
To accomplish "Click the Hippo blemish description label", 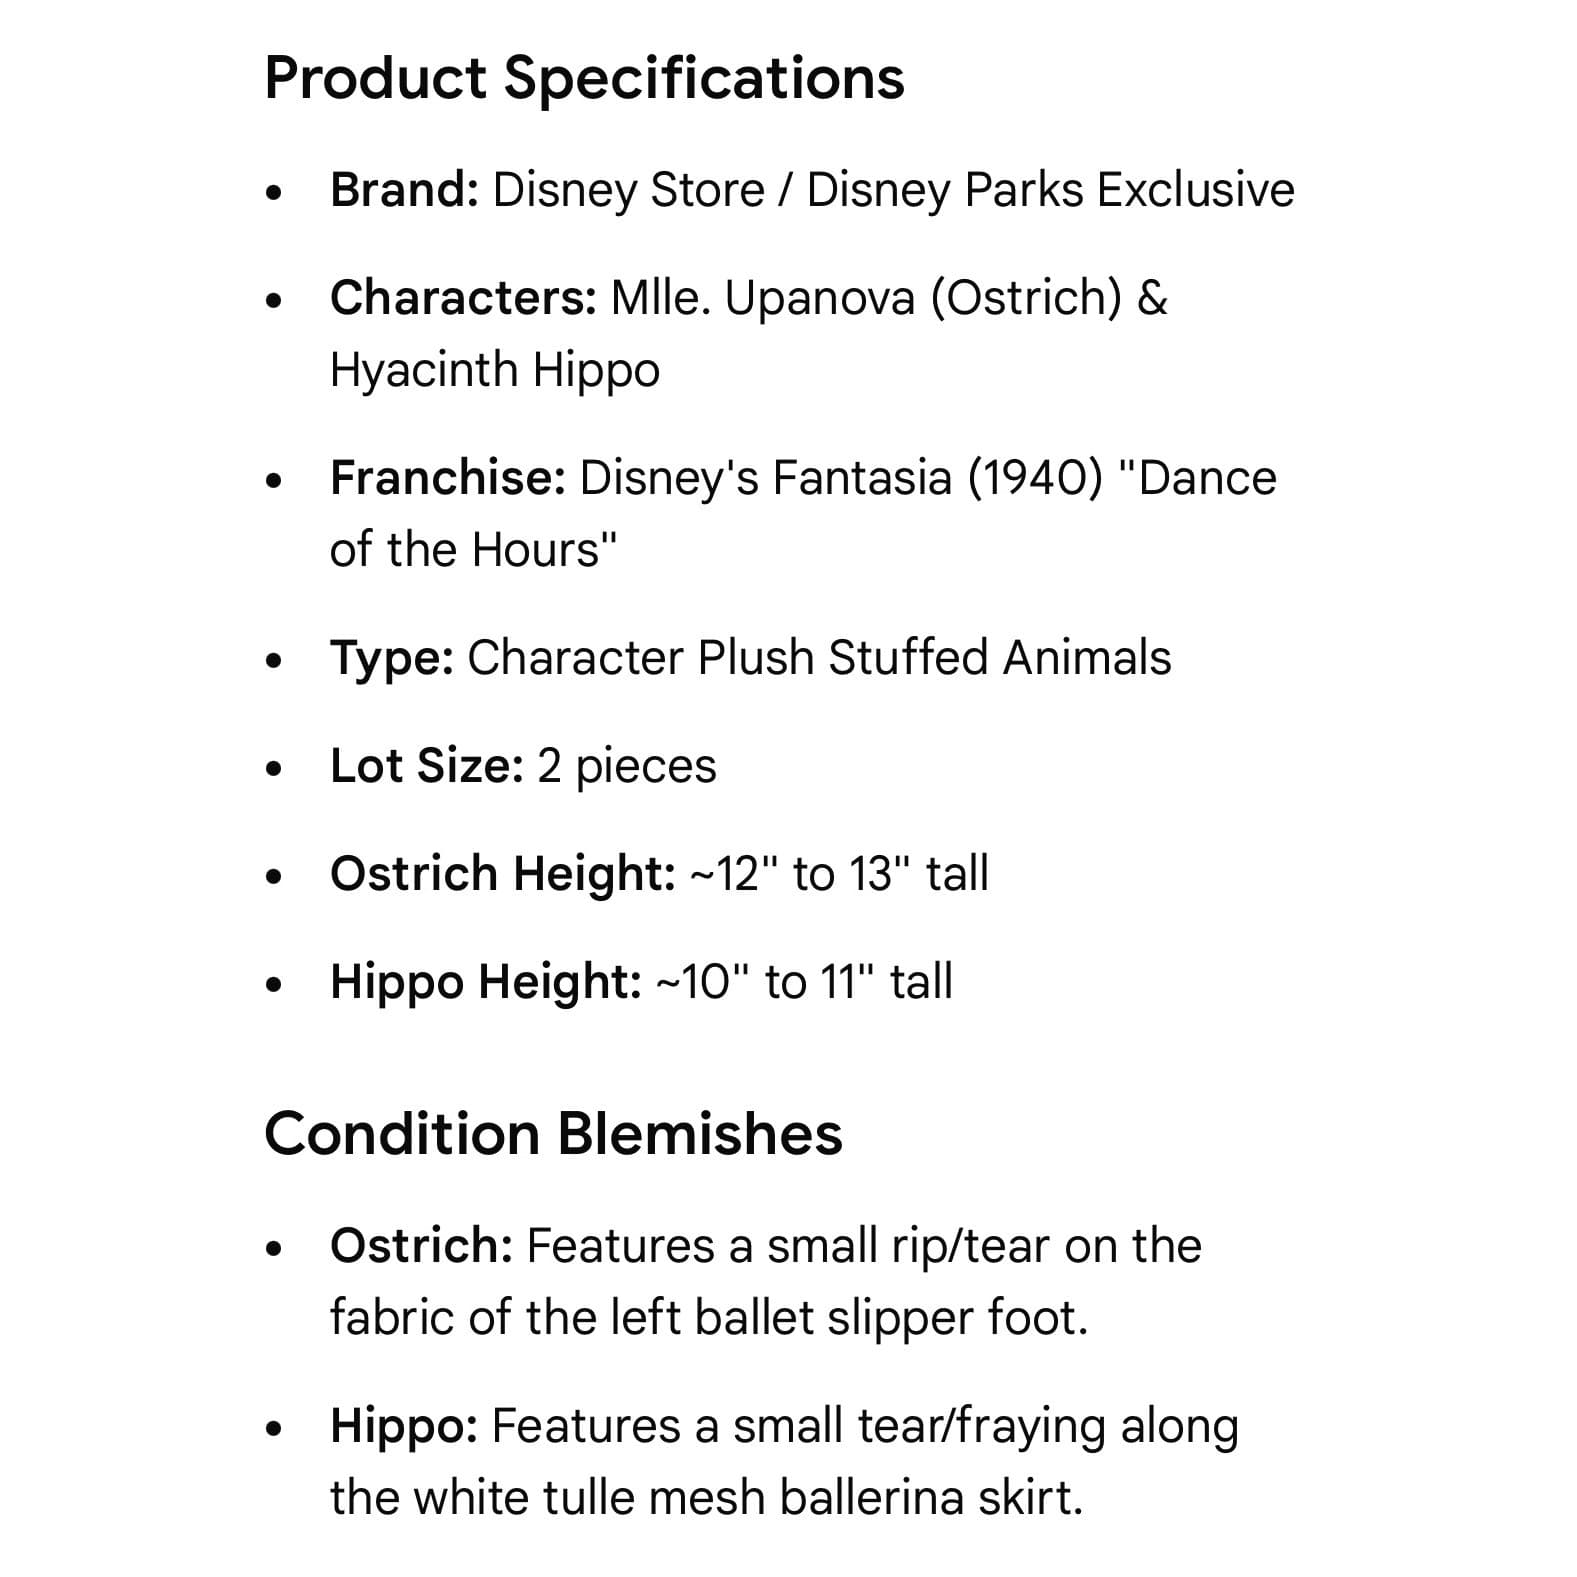I will tap(404, 1426).
